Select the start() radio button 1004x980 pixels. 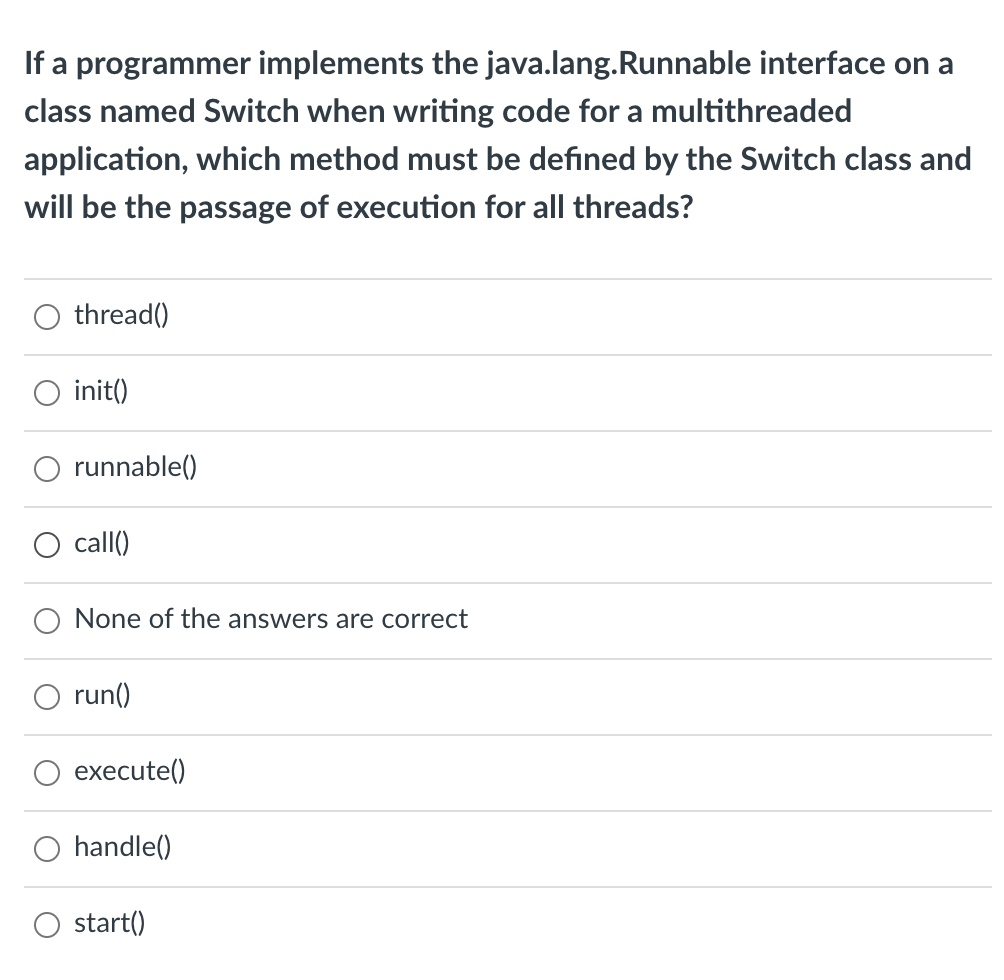(46, 924)
